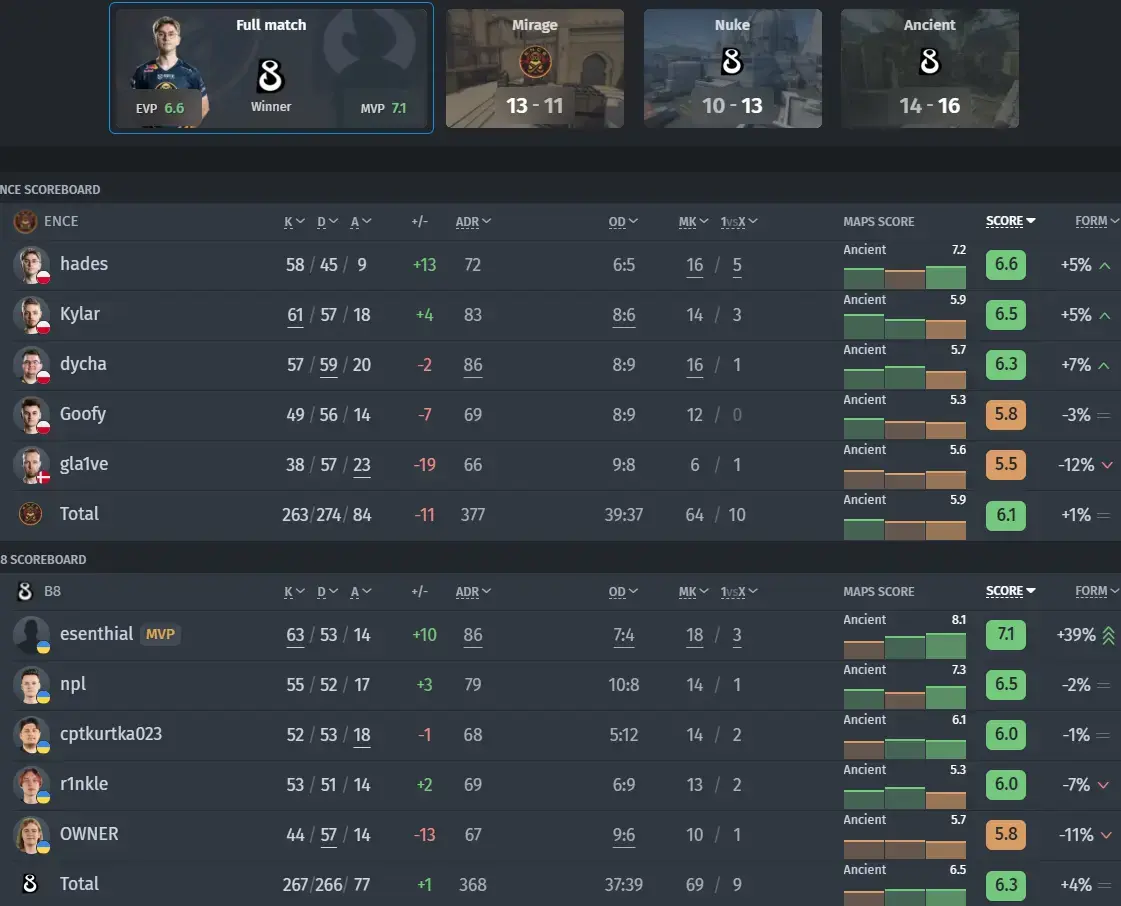Click esenthial 7.1 score badge
The width and height of the screenshot is (1121, 906).
1005,634
